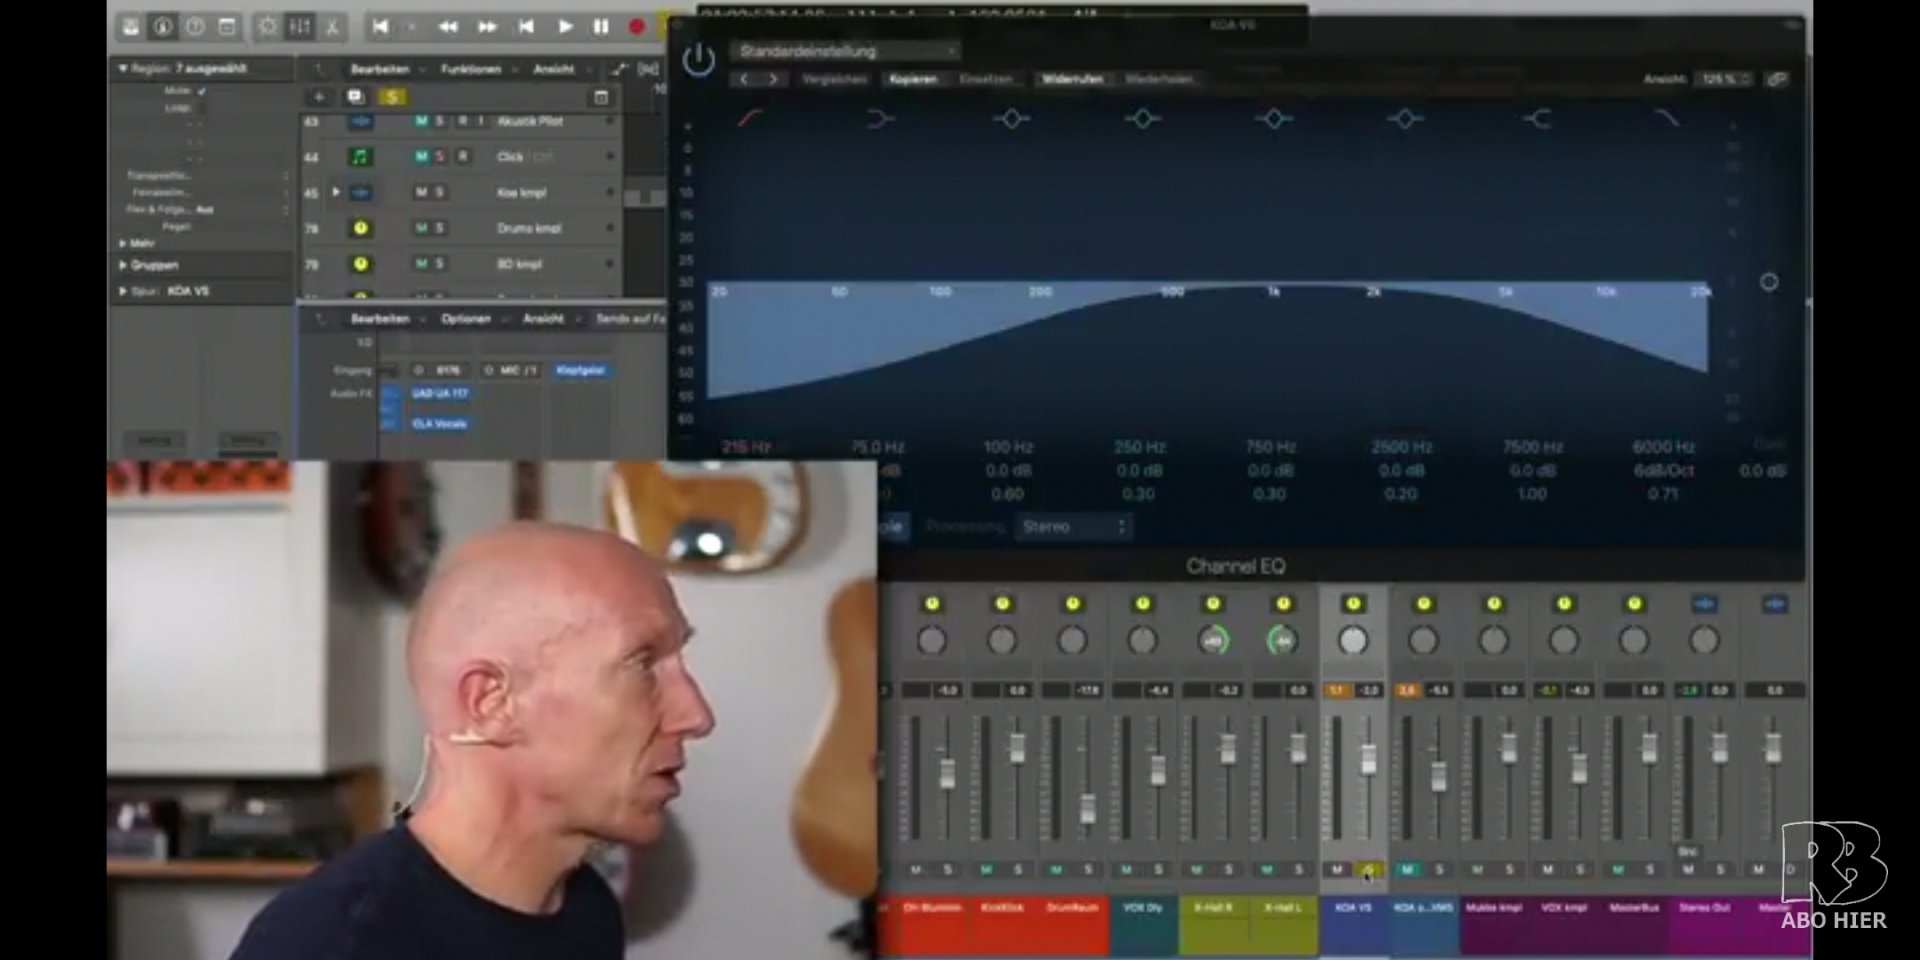Start playback with the Play button
This screenshot has height=960, width=1920.
565,27
